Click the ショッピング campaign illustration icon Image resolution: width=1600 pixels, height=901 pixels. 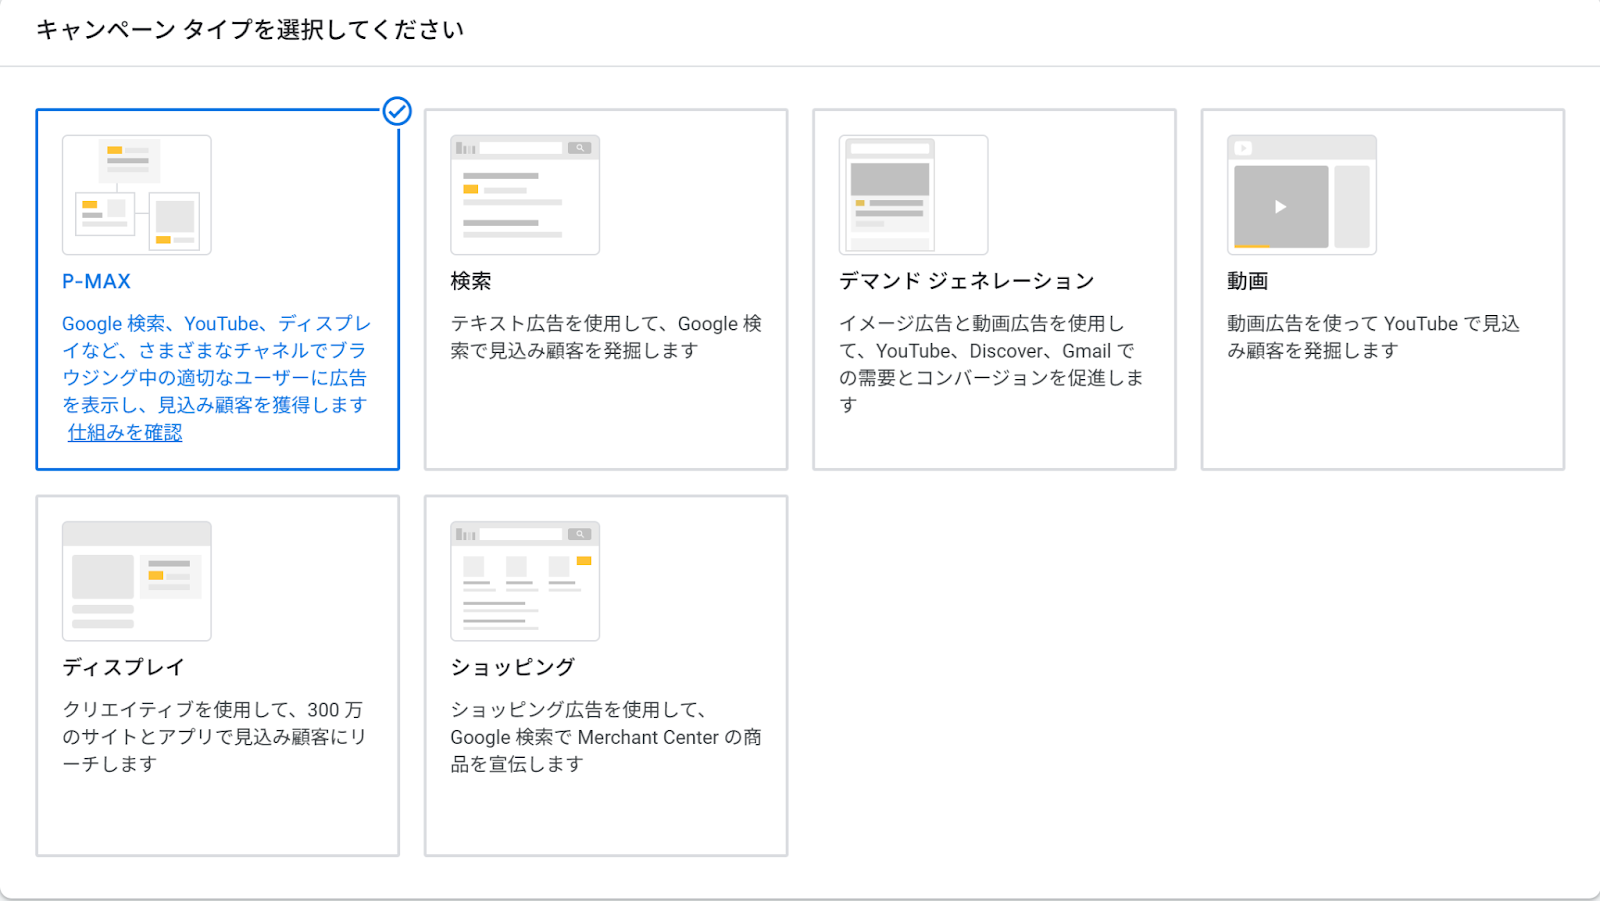525,581
